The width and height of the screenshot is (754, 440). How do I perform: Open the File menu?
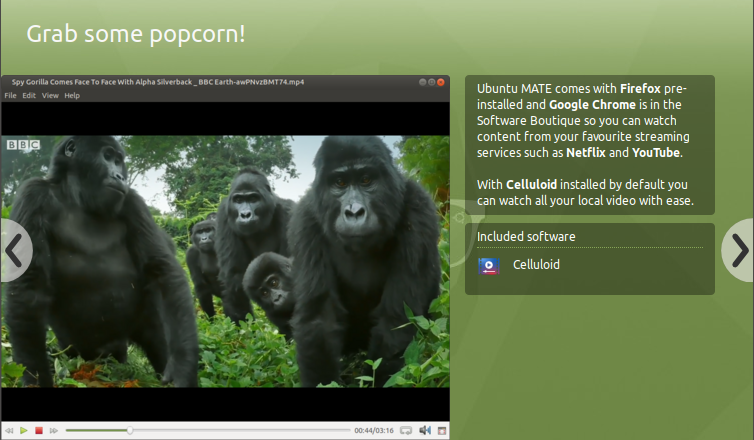point(10,95)
